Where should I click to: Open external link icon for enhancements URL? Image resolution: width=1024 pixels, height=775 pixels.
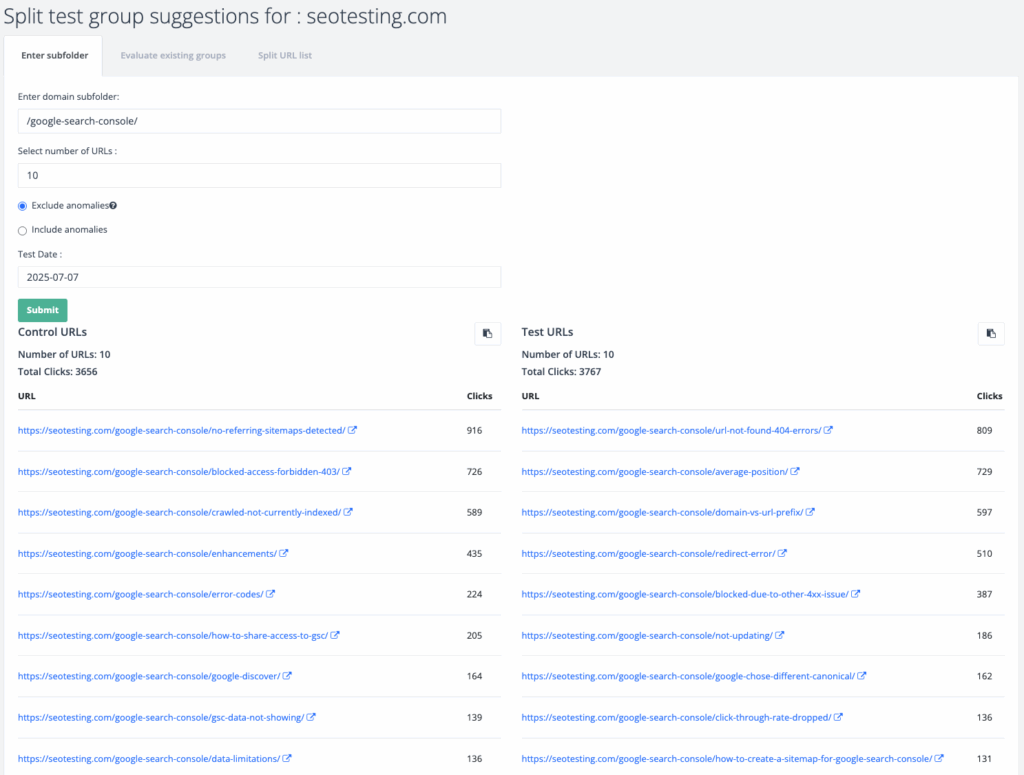[283, 553]
